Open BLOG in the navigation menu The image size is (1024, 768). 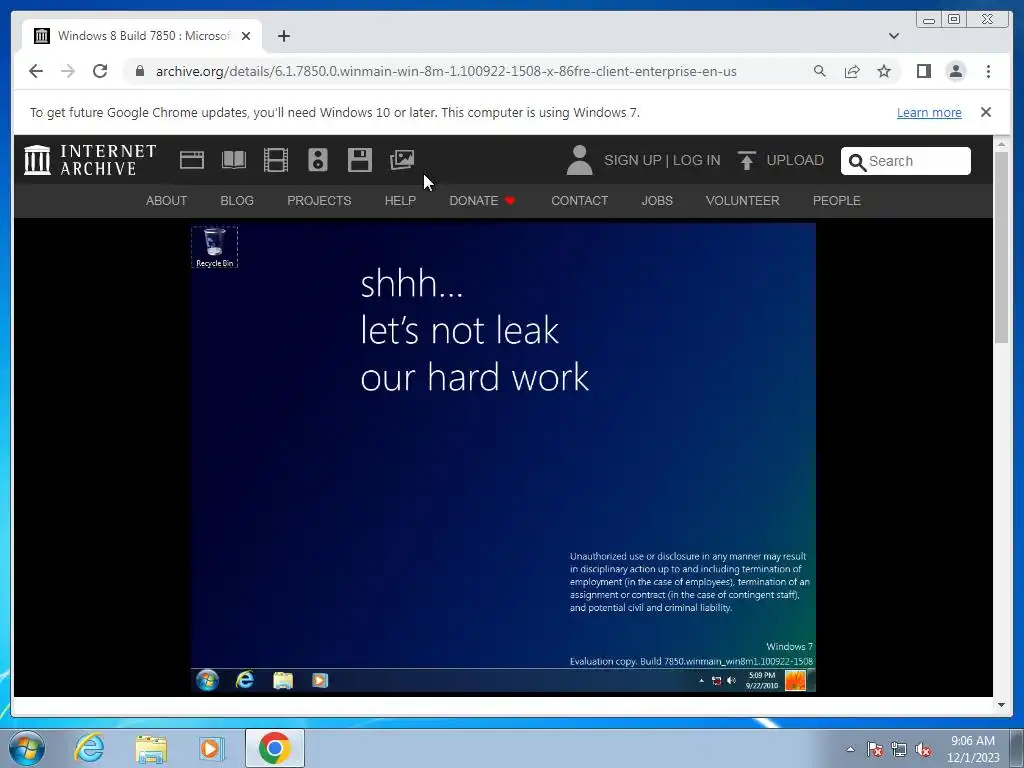(237, 200)
